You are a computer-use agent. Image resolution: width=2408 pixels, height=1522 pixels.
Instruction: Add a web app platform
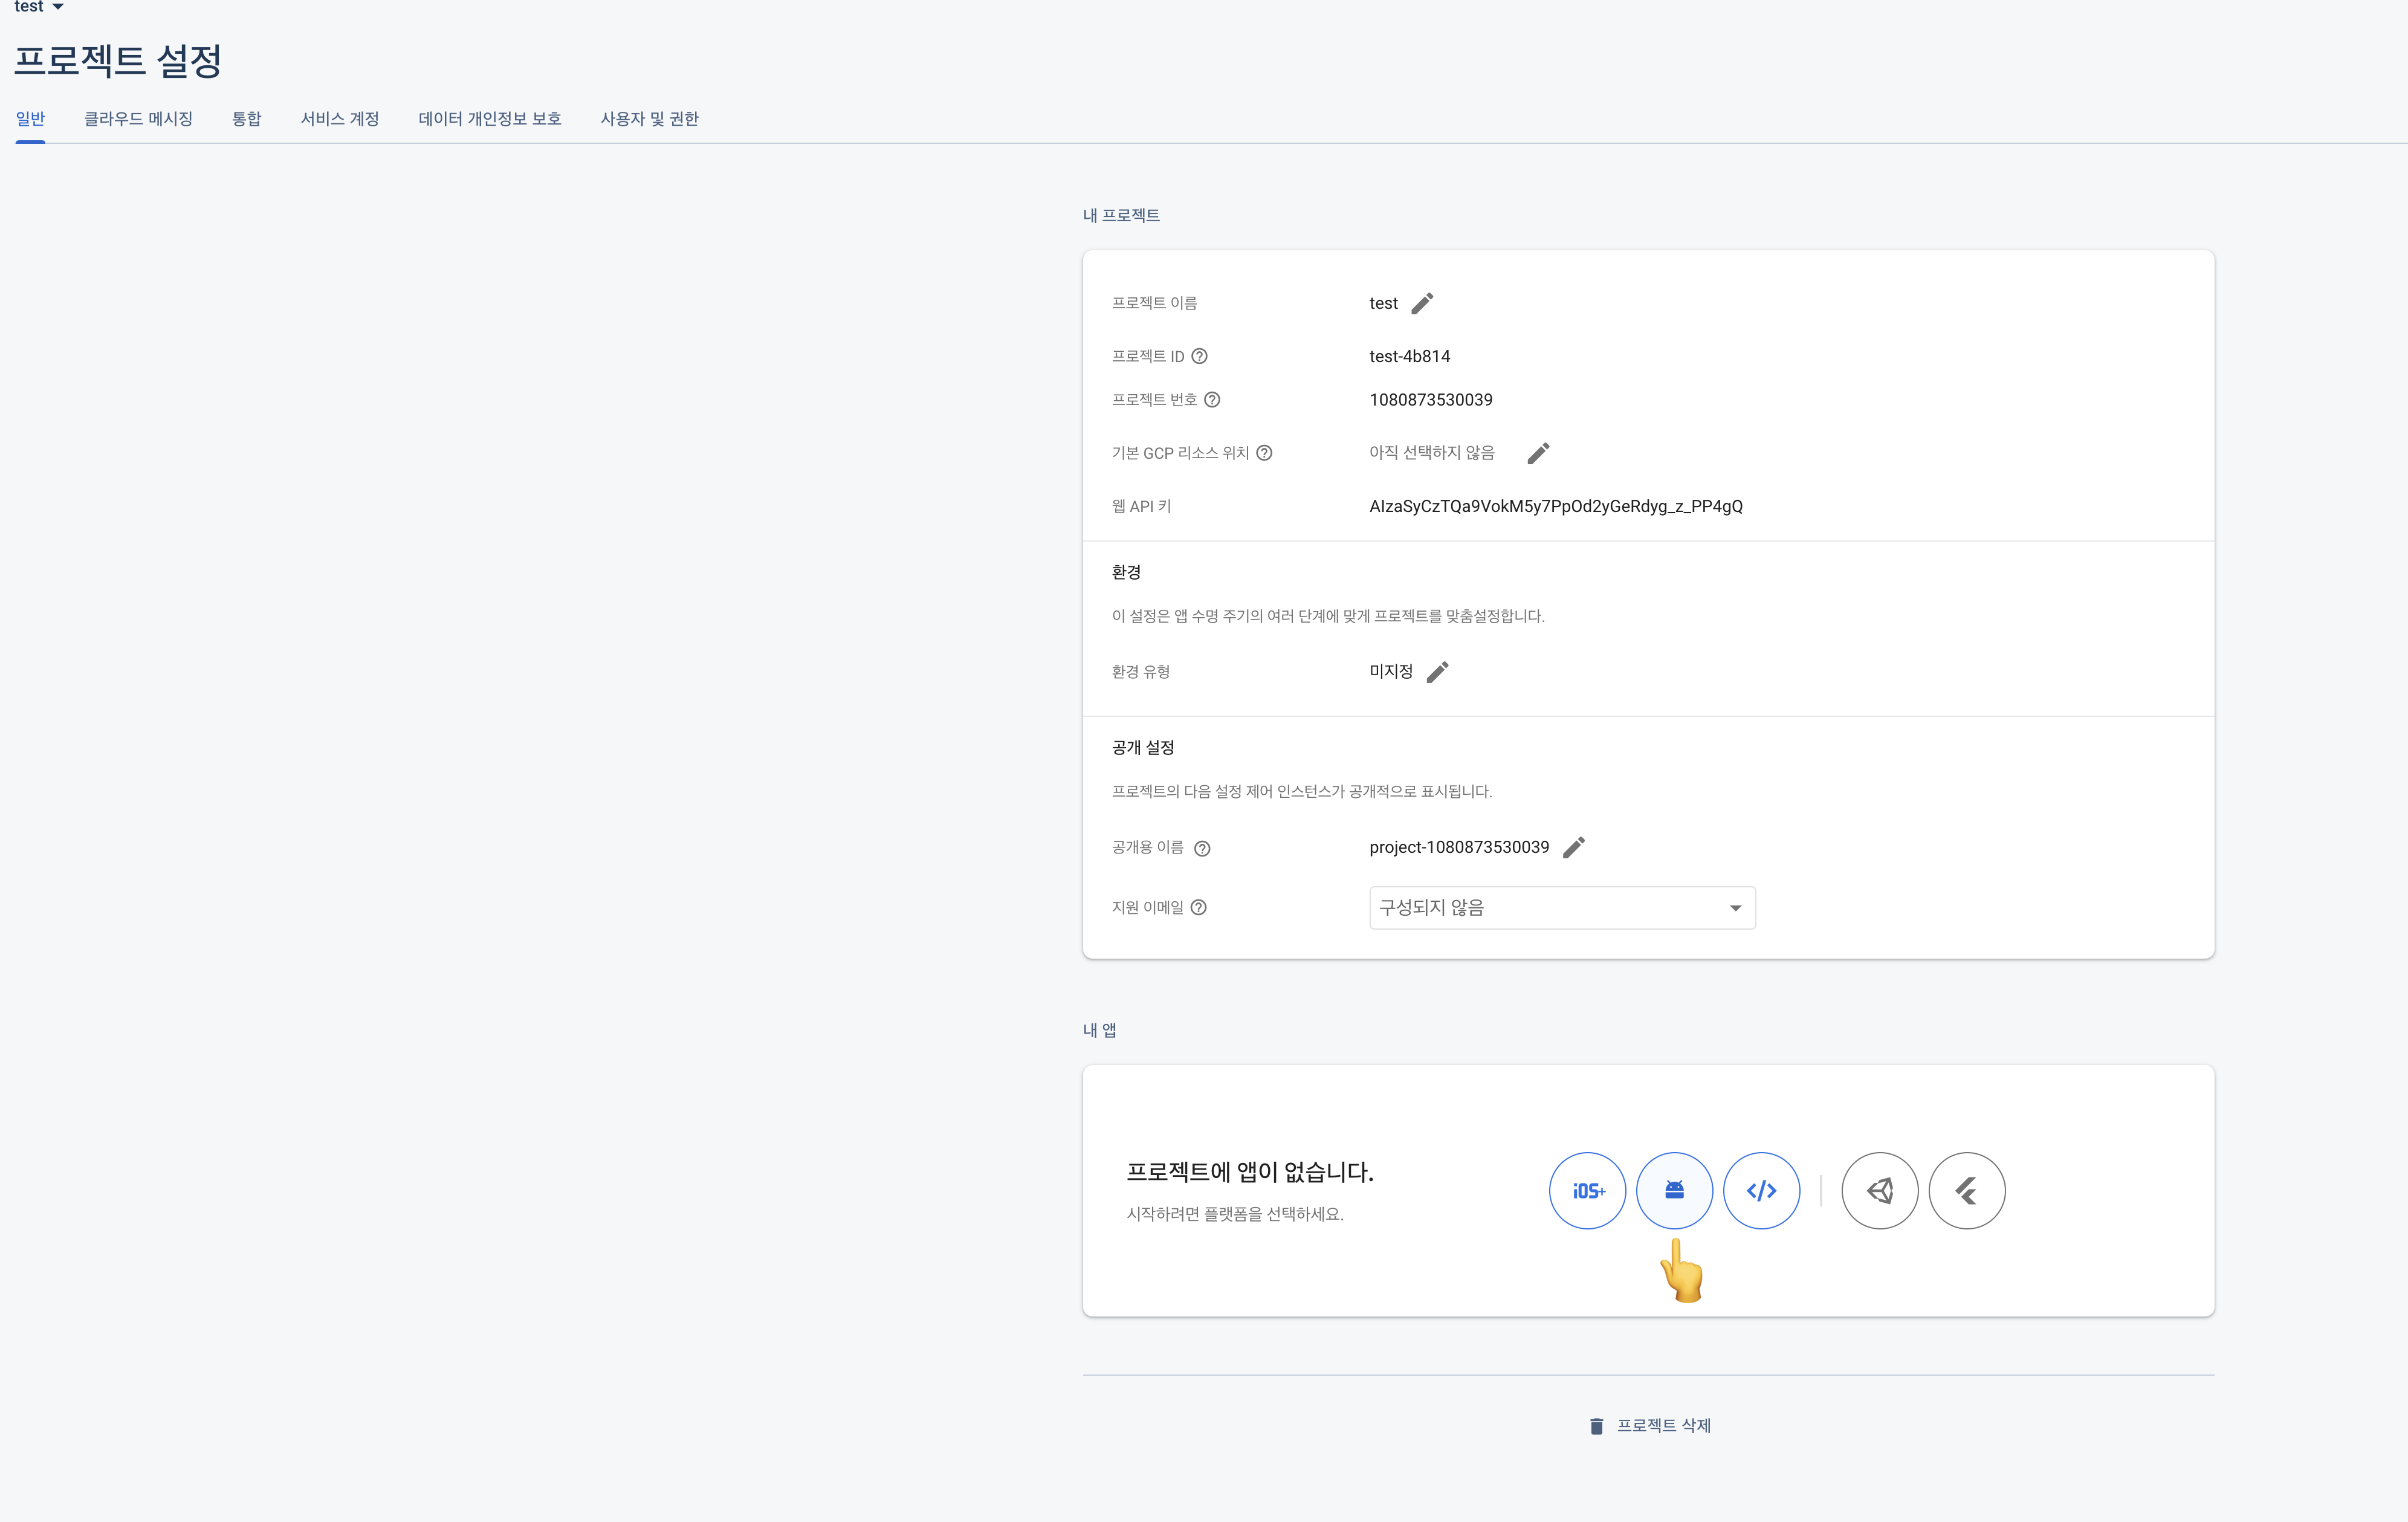click(x=1761, y=1190)
